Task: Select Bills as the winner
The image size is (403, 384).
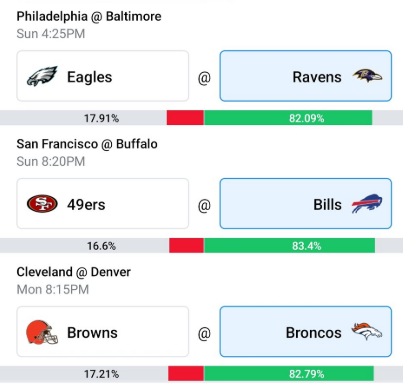Action: coord(306,204)
